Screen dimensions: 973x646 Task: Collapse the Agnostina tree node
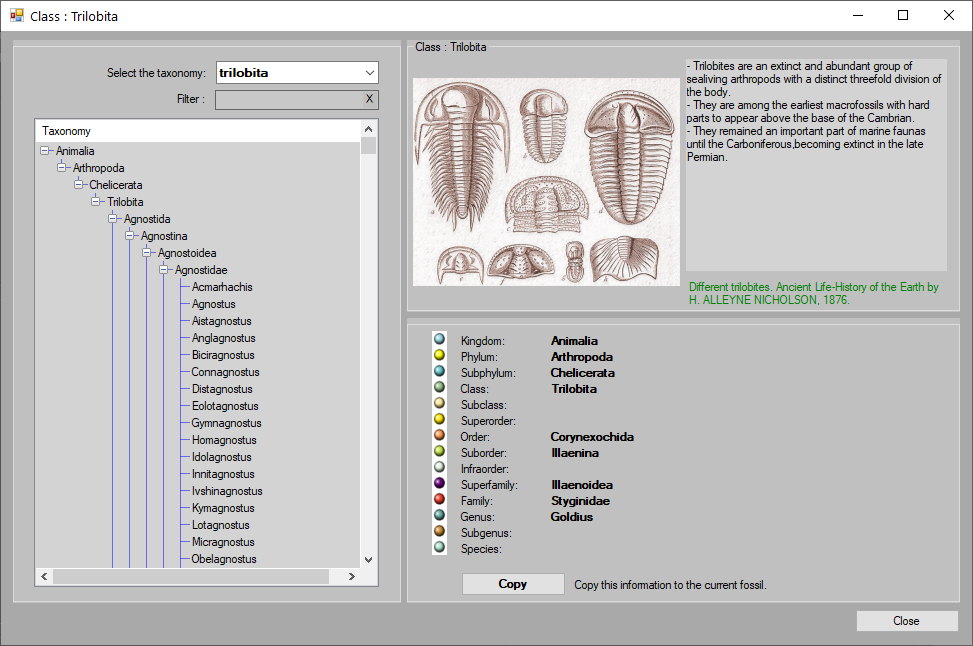[129, 236]
